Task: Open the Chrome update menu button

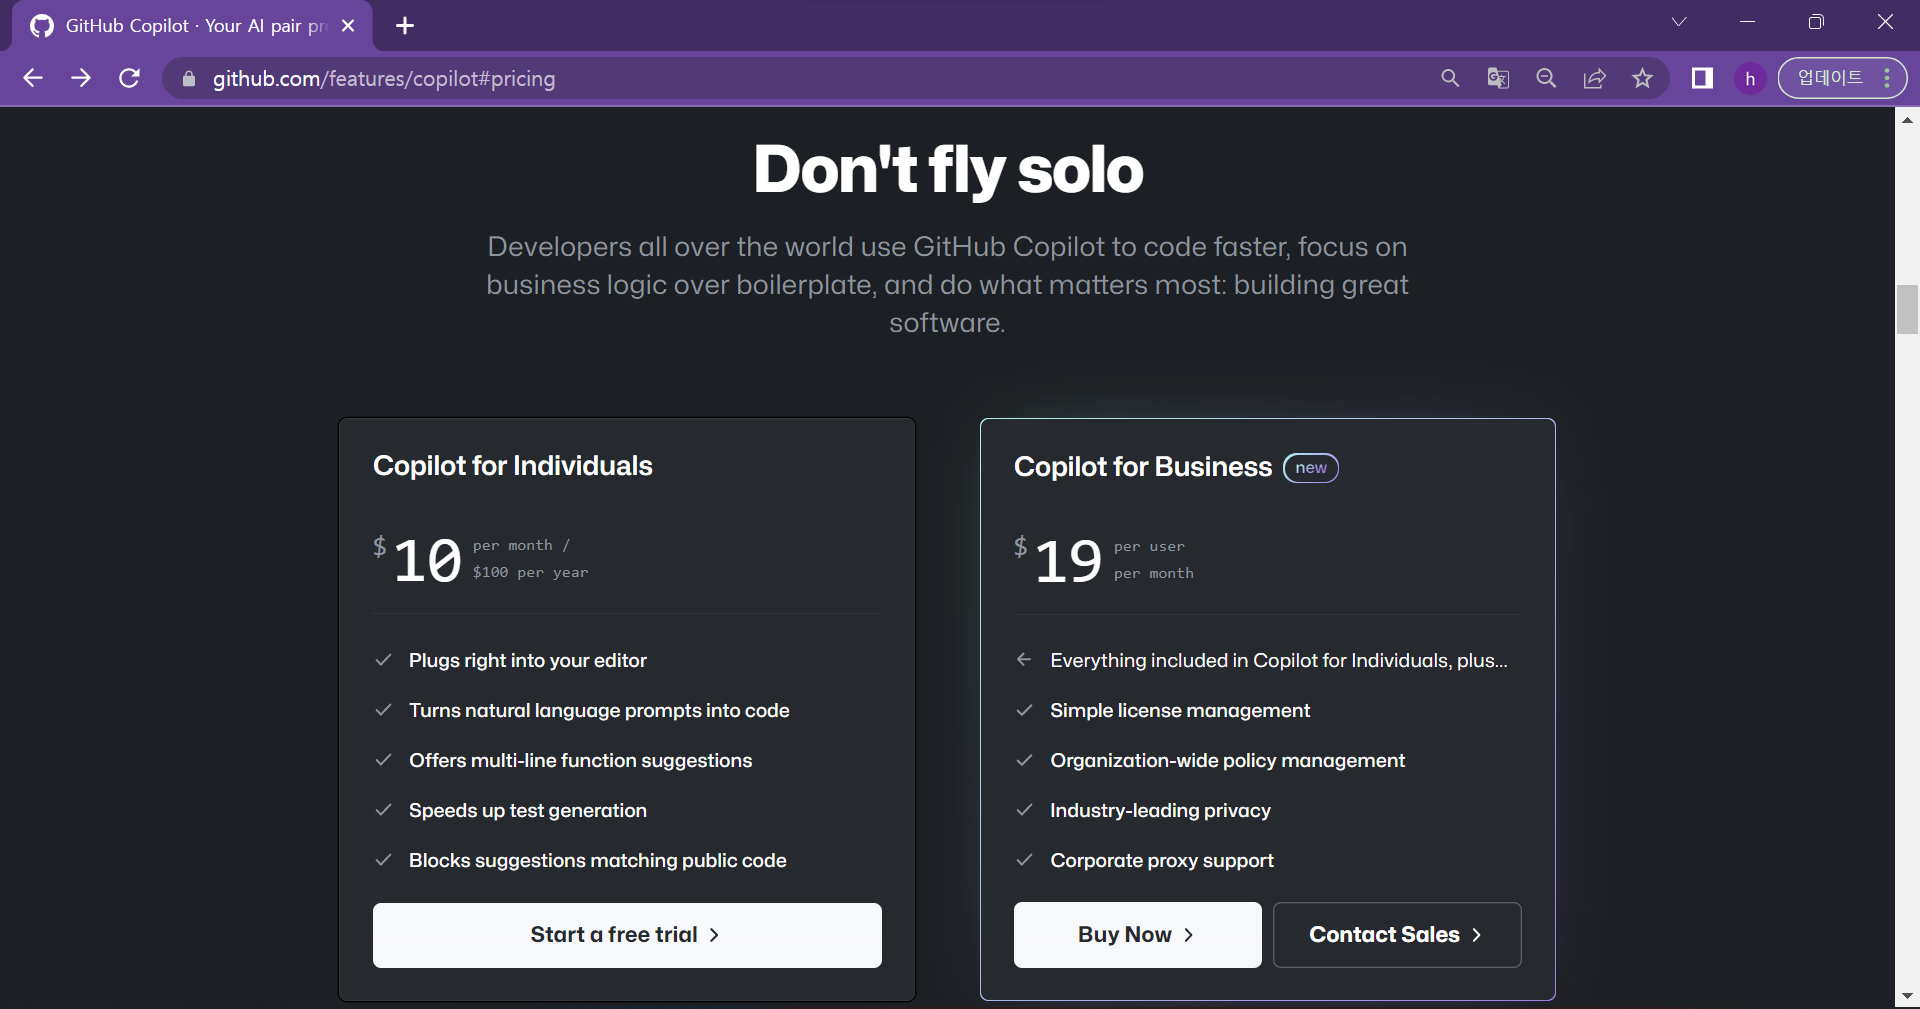Action: coord(1842,78)
